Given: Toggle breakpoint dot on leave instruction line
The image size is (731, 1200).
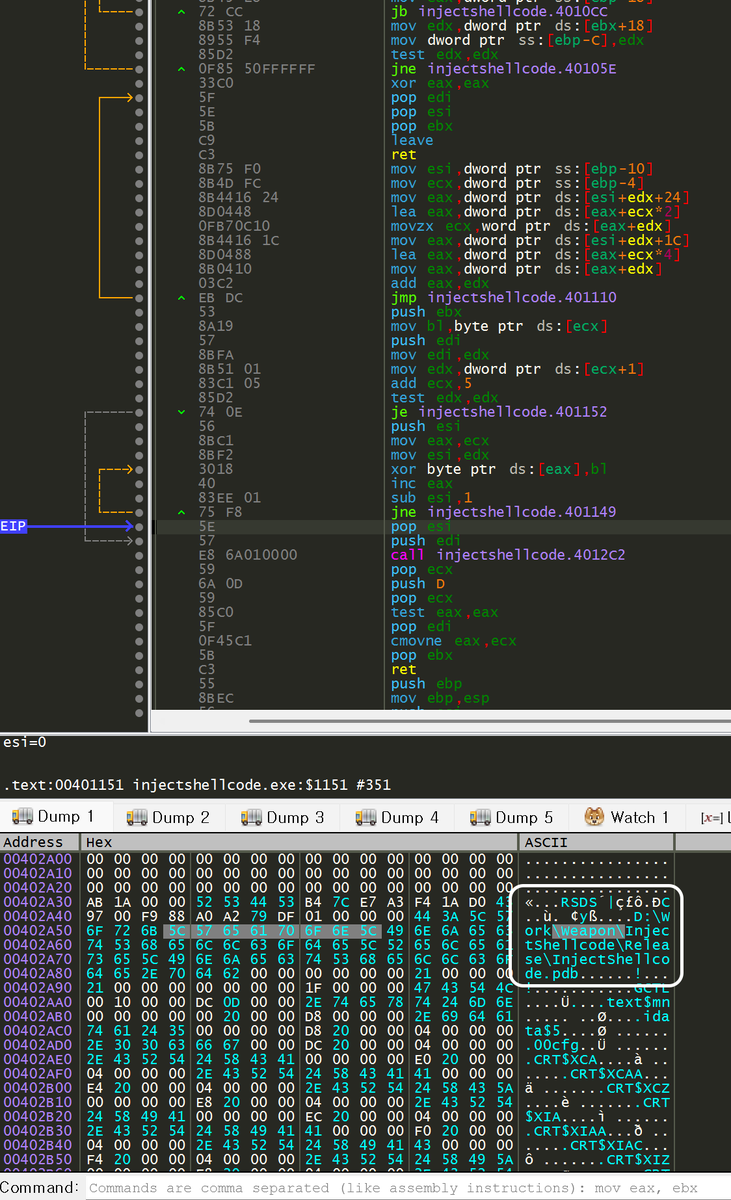Looking at the screenshot, I should (x=141, y=140).
